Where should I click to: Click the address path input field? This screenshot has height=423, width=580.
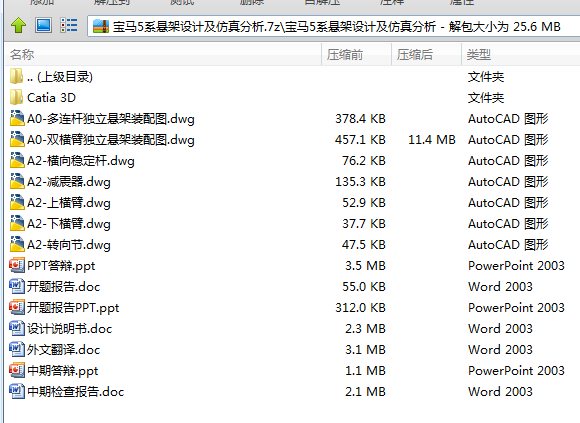(x=334, y=26)
